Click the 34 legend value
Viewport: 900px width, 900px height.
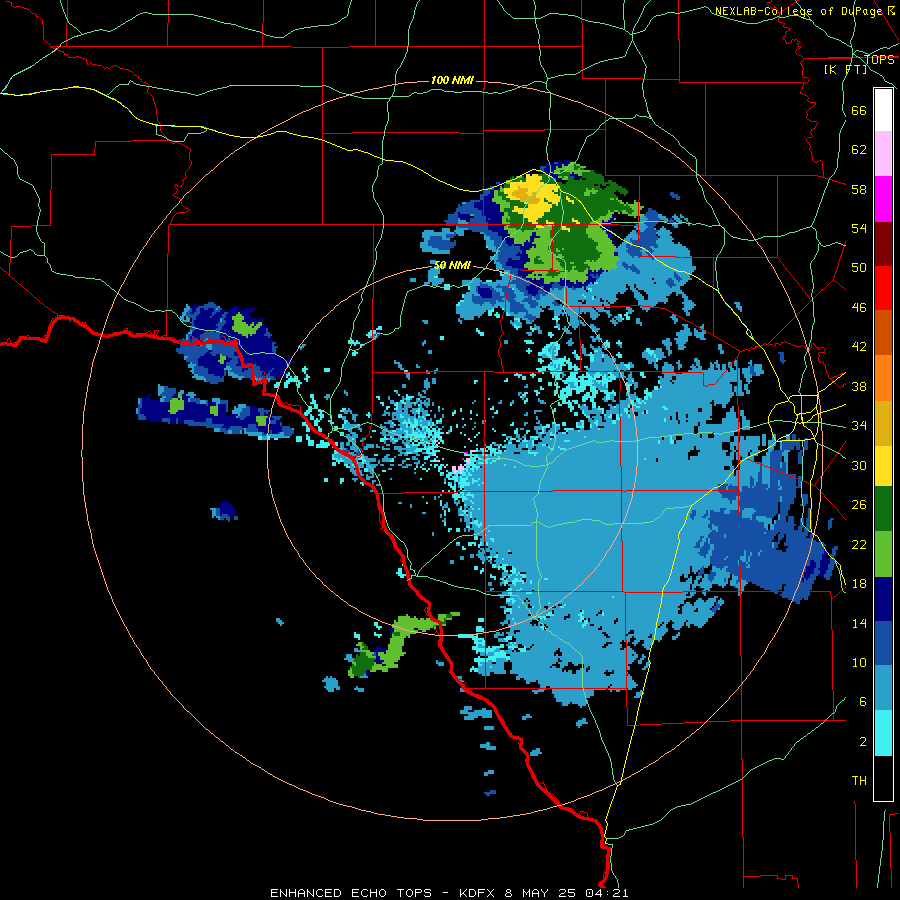(859, 426)
